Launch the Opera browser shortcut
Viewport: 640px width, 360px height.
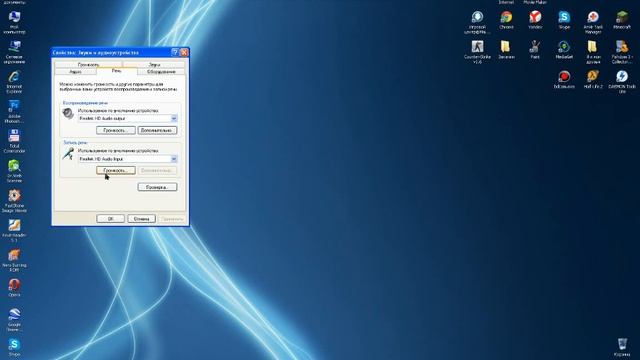point(14,288)
